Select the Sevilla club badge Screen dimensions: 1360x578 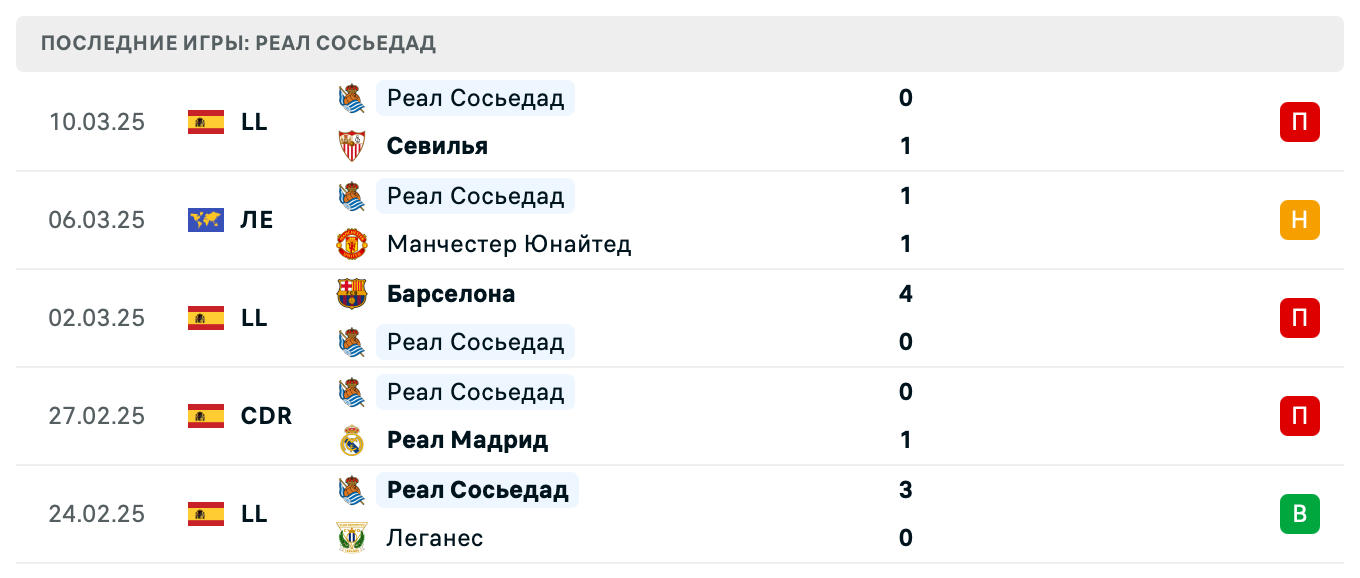coord(352,146)
